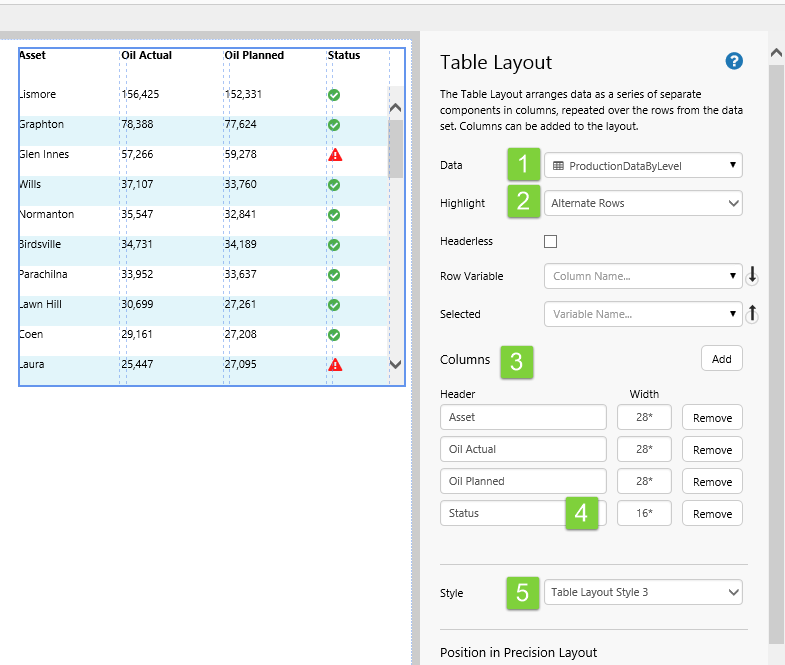The image size is (785, 665).
Task: Click the table scroll up arrow
Action: [x=395, y=107]
